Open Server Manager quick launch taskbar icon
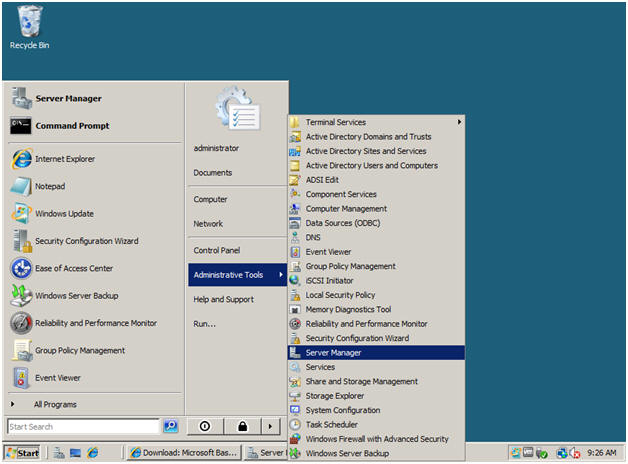 59,453
